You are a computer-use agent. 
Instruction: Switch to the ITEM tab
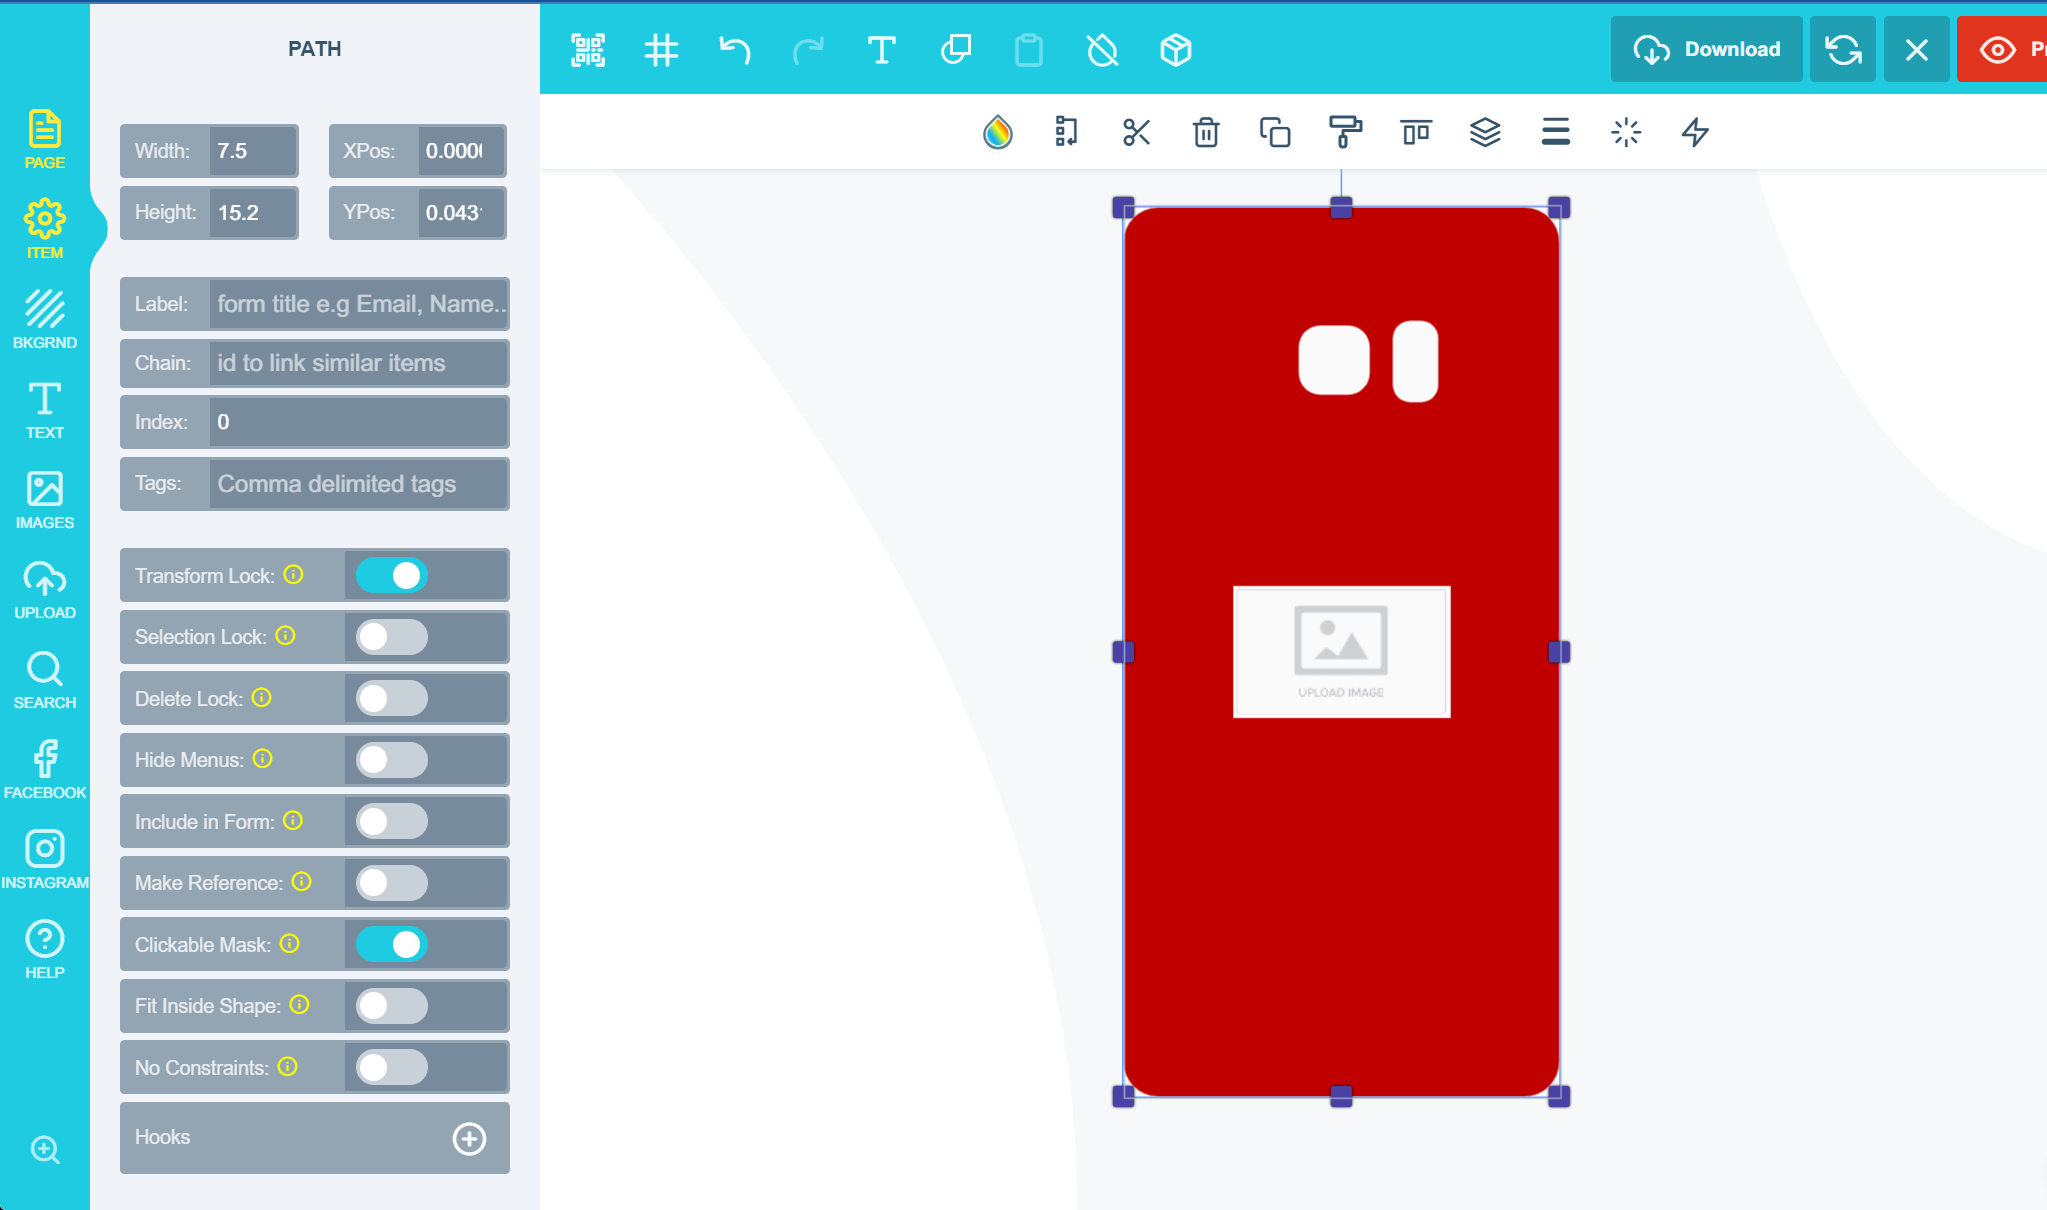45,230
